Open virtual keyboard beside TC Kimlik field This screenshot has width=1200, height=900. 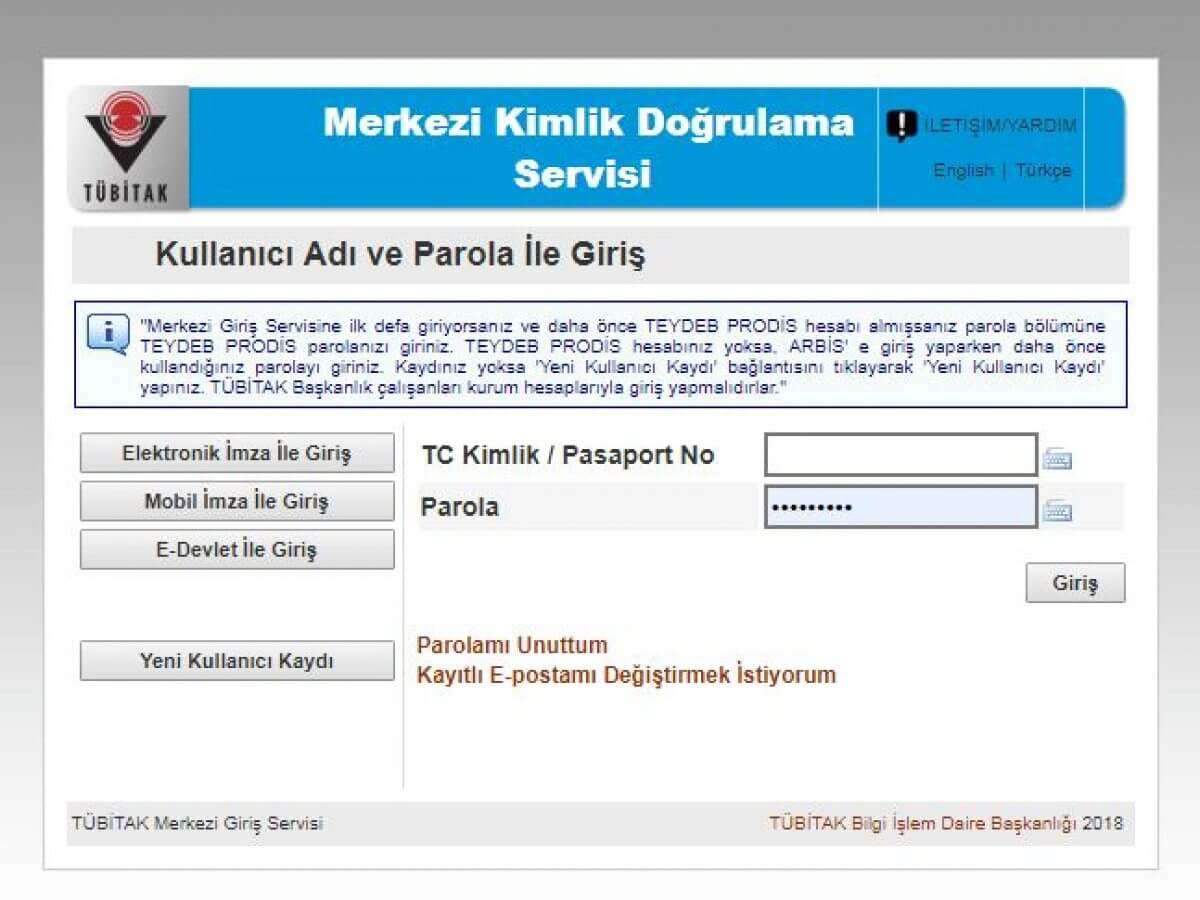pyautogui.click(x=1057, y=459)
